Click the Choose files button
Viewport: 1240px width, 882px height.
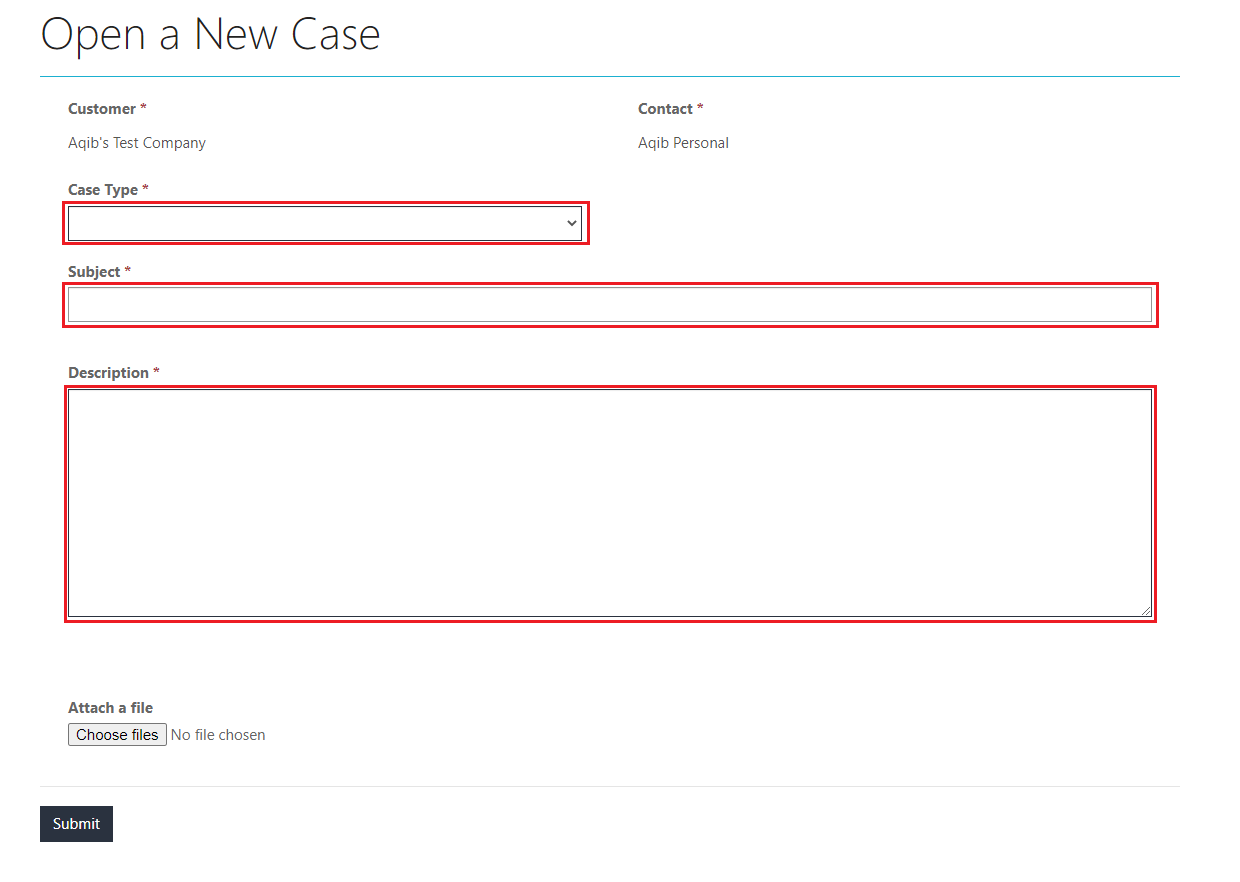(x=117, y=734)
